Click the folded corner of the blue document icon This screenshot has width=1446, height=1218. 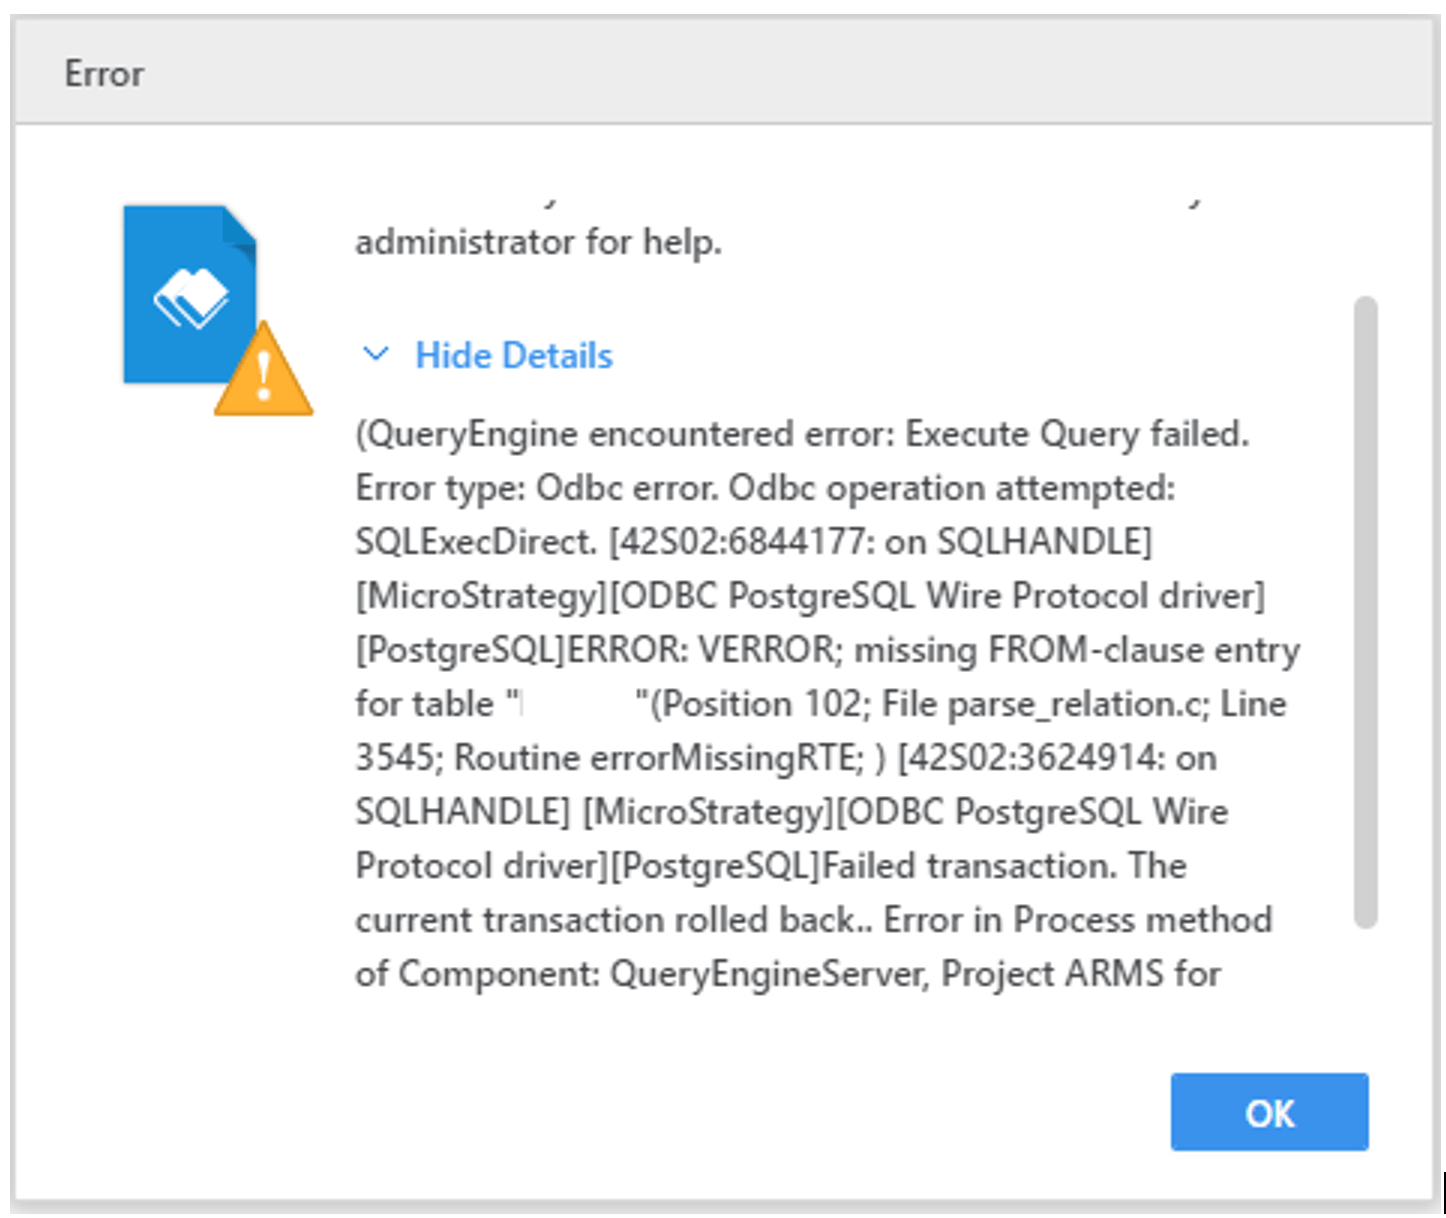[239, 225]
